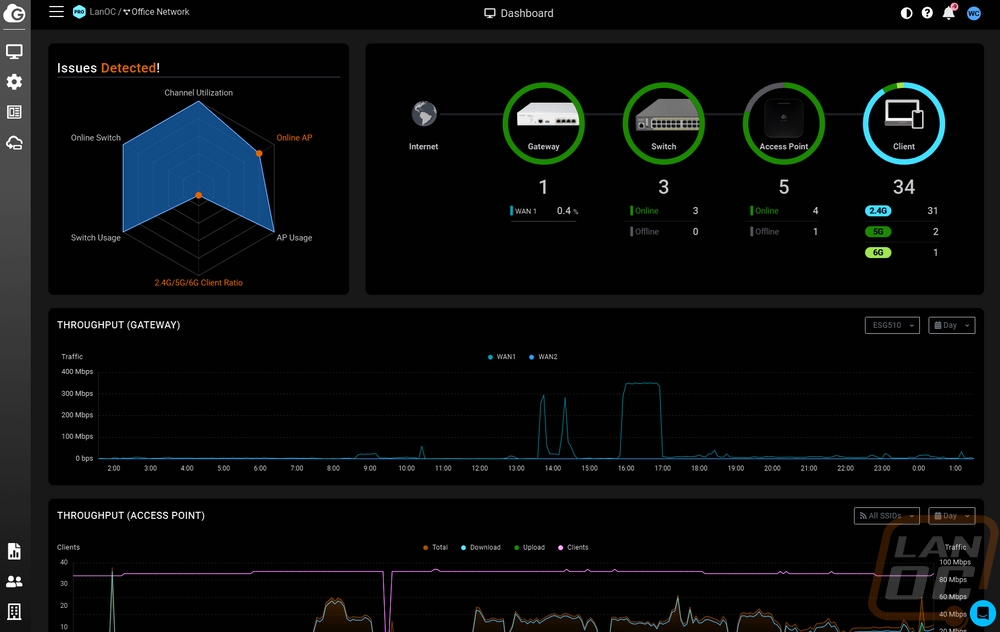Open the help question mark icon
Viewport: 1000px width, 632px height.
point(927,13)
